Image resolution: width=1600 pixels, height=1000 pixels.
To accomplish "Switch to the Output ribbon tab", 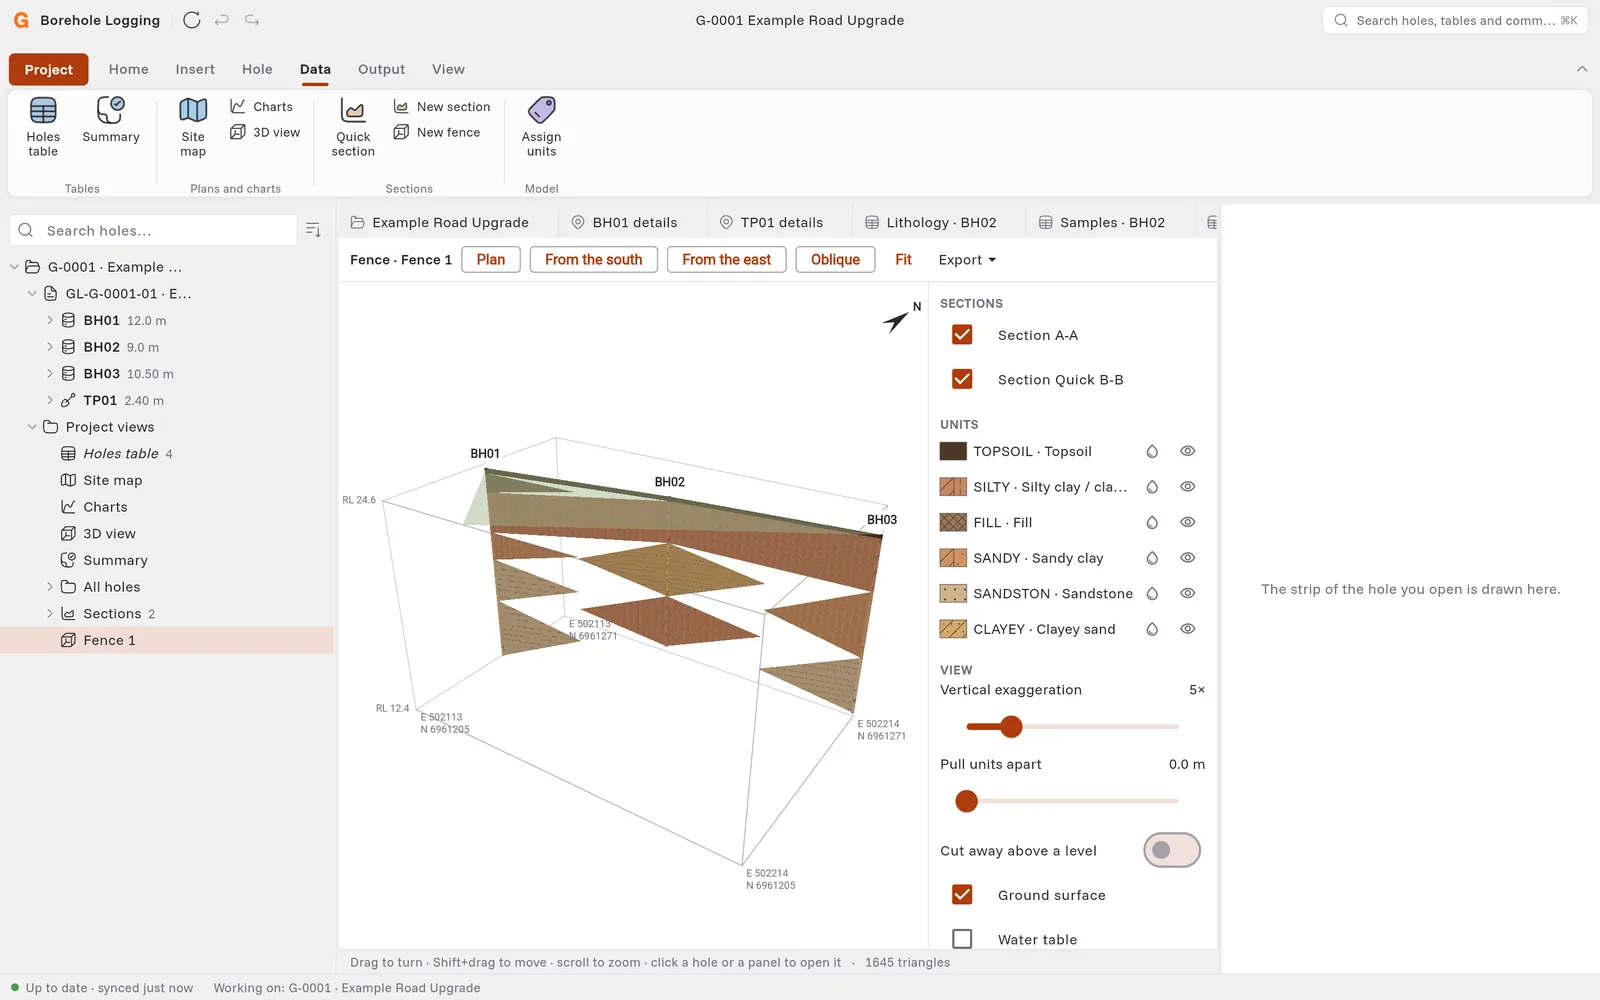I will [382, 69].
